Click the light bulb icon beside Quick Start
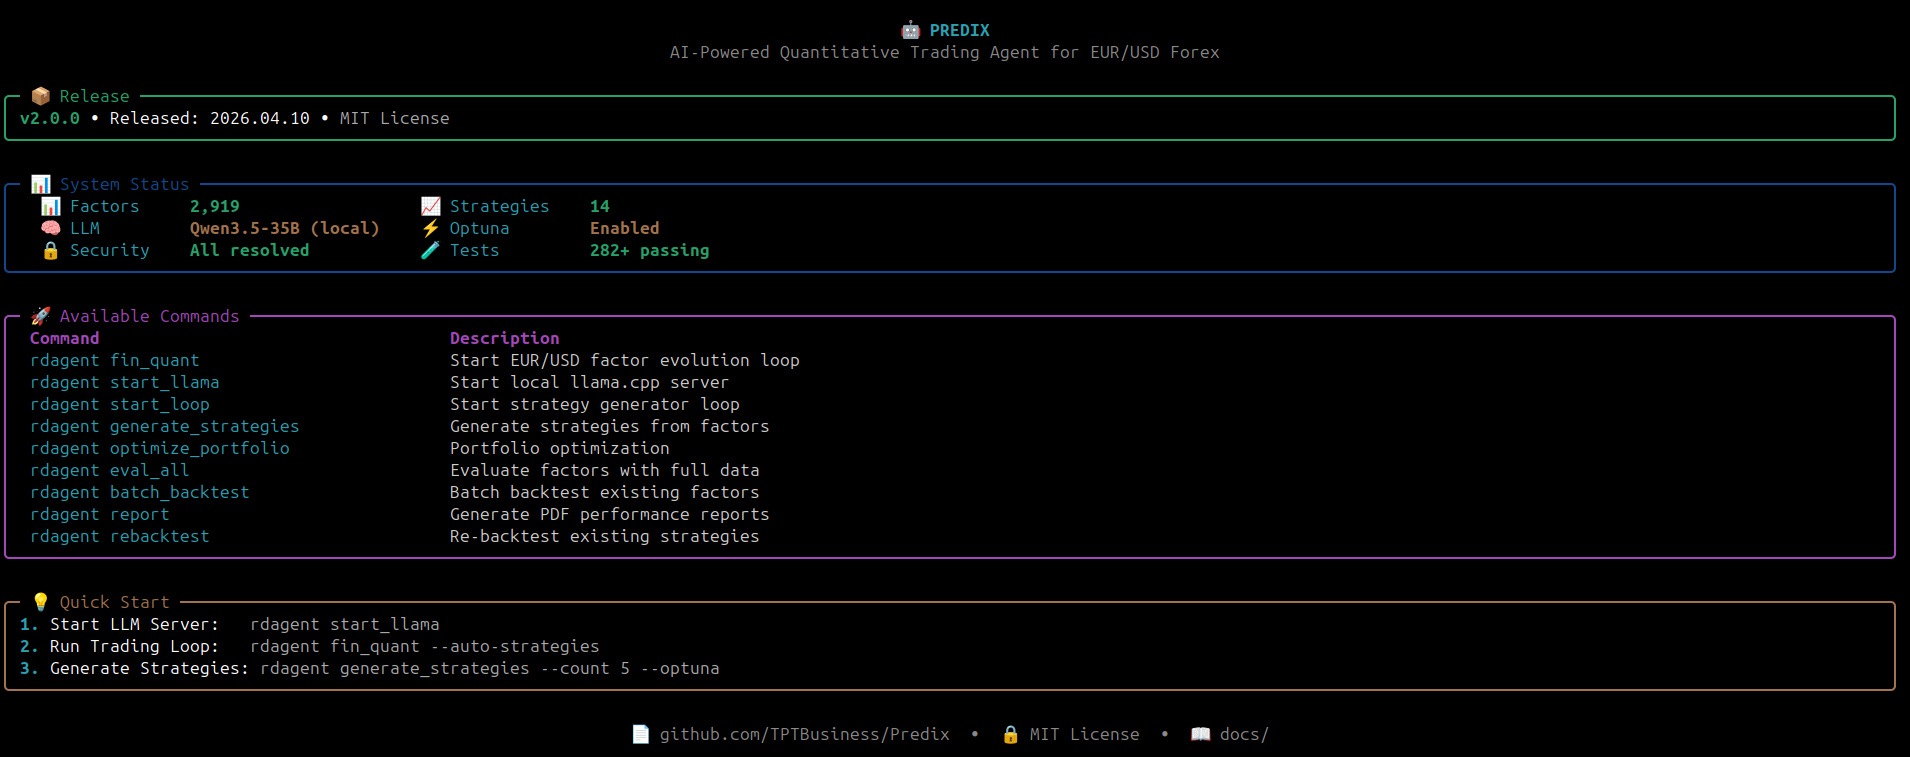The height and width of the screenshot is (757, 1910). 40,602
